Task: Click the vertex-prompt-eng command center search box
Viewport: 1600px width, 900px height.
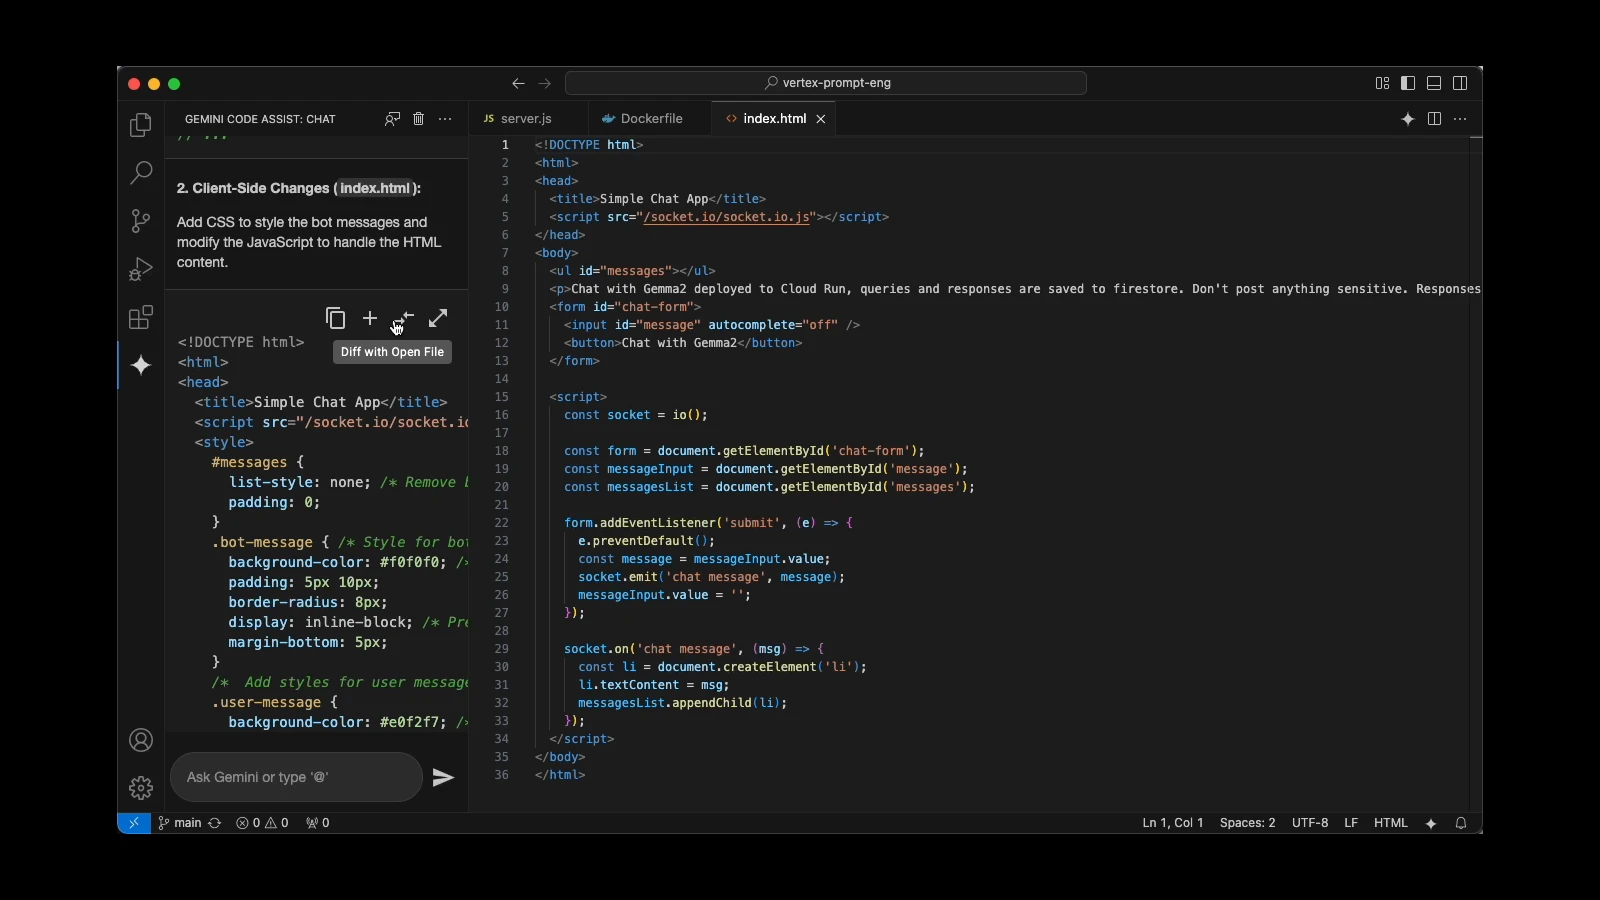Action: point(826,83)
